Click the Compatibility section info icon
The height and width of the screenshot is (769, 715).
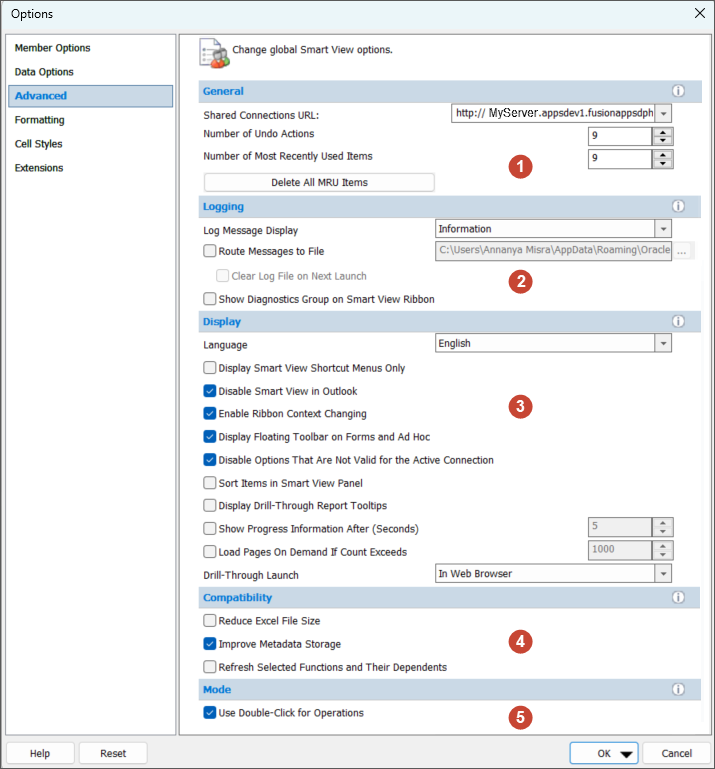(x=678, y=597)
